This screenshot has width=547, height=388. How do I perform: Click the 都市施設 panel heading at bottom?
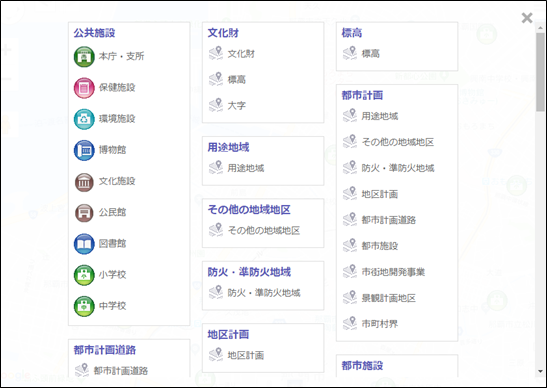click(x=362, y=366)
